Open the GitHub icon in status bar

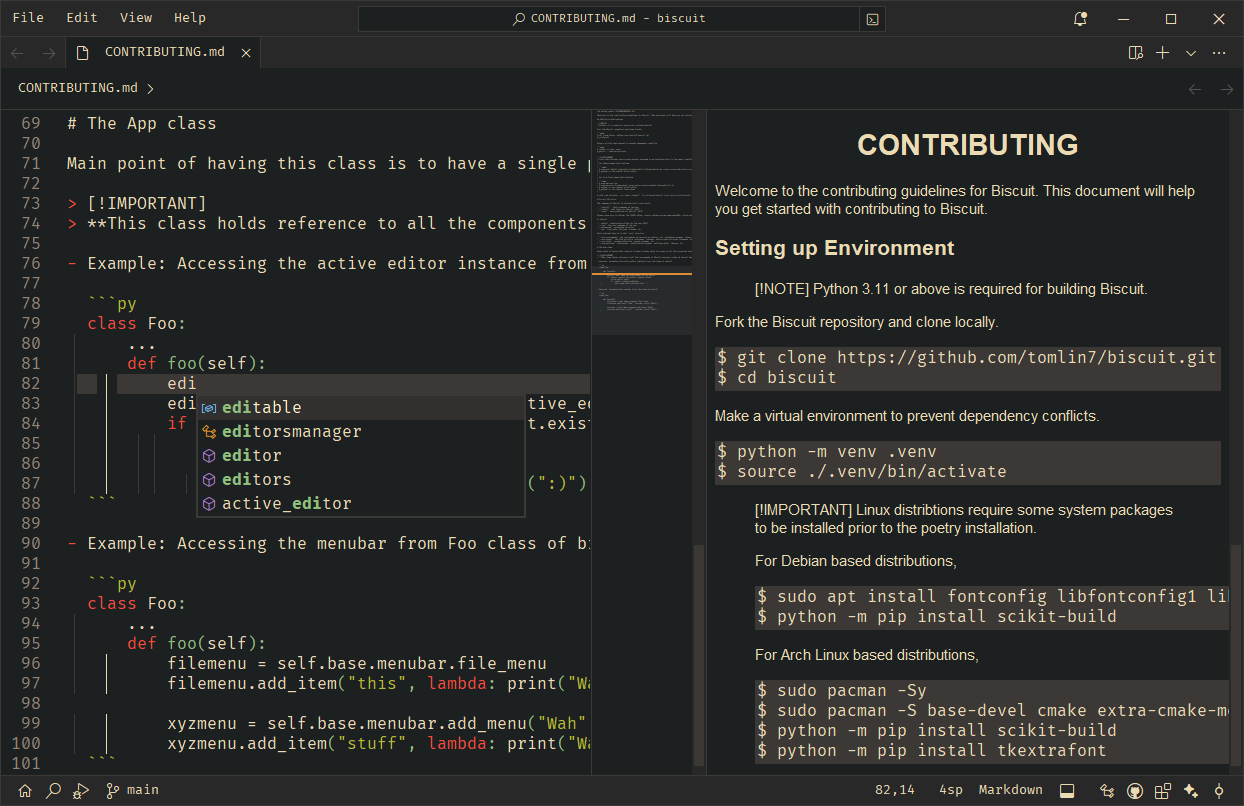[1135, 790]
